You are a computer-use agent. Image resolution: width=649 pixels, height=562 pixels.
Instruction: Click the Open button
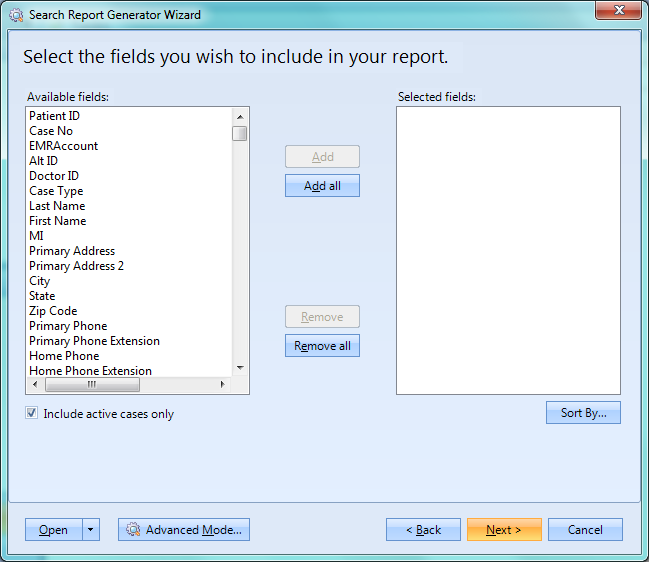(53, 530)
